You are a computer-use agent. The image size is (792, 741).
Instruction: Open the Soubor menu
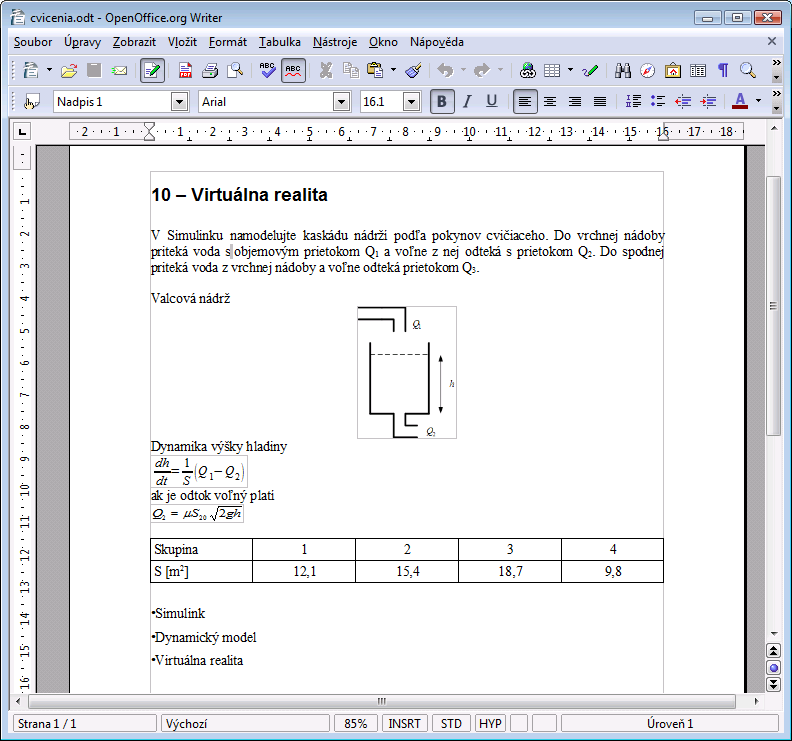[33, 42]
